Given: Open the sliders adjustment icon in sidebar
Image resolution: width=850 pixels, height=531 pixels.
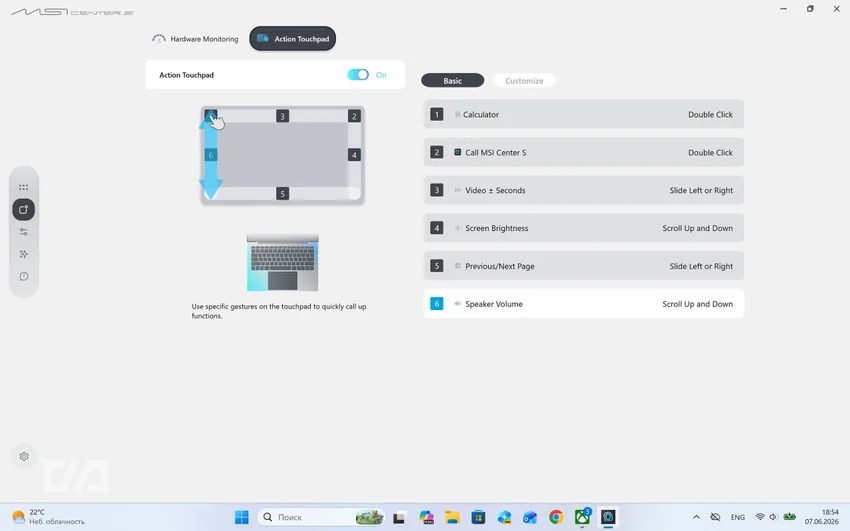Looking at the screenshot, I should tap(23, 232).
